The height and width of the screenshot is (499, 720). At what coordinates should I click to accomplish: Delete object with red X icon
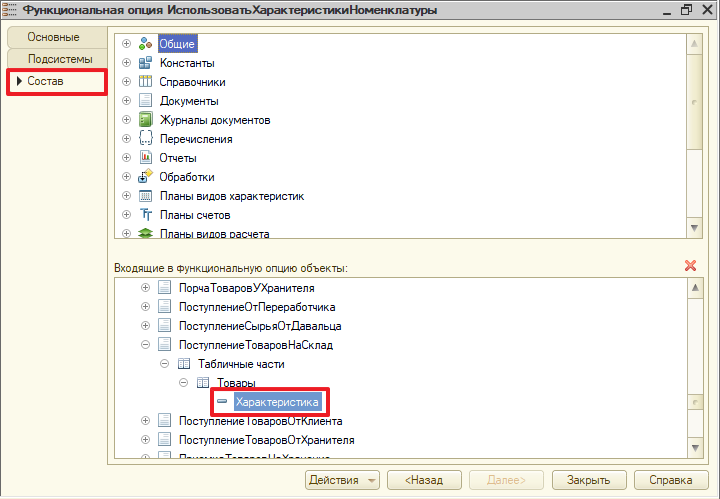pos(690,265)
